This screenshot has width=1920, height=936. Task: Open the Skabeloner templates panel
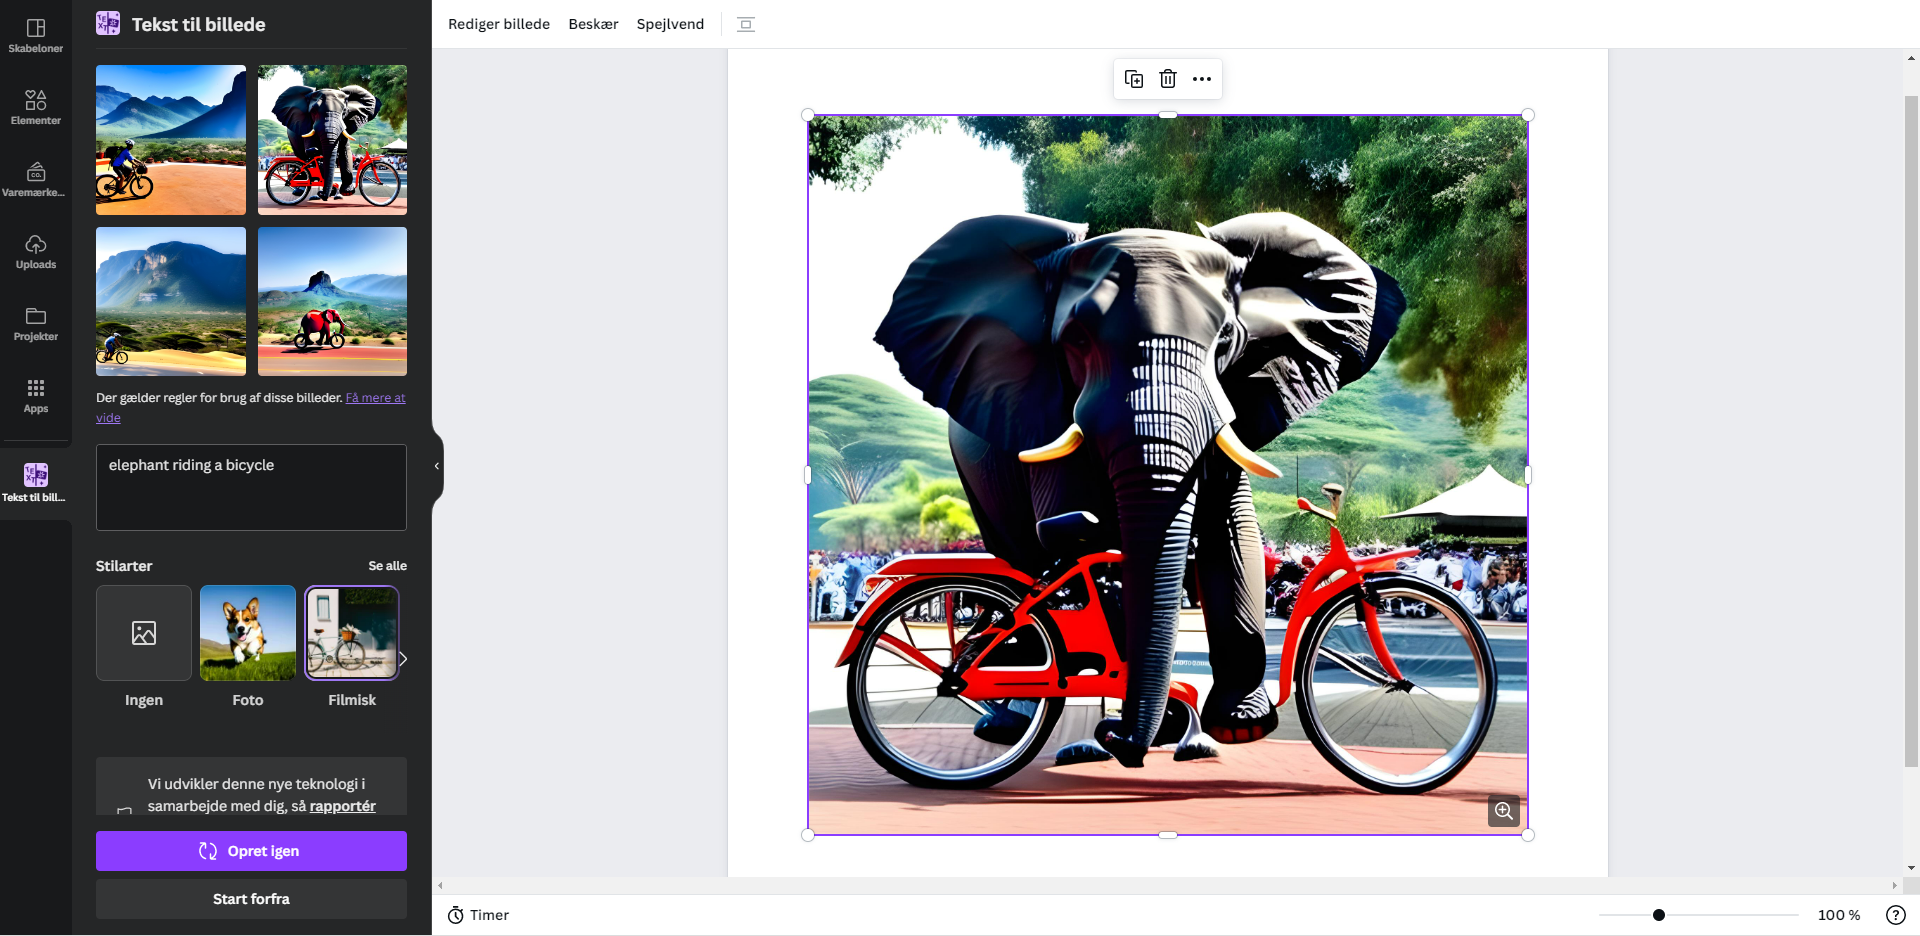click(x=36, y=35)
